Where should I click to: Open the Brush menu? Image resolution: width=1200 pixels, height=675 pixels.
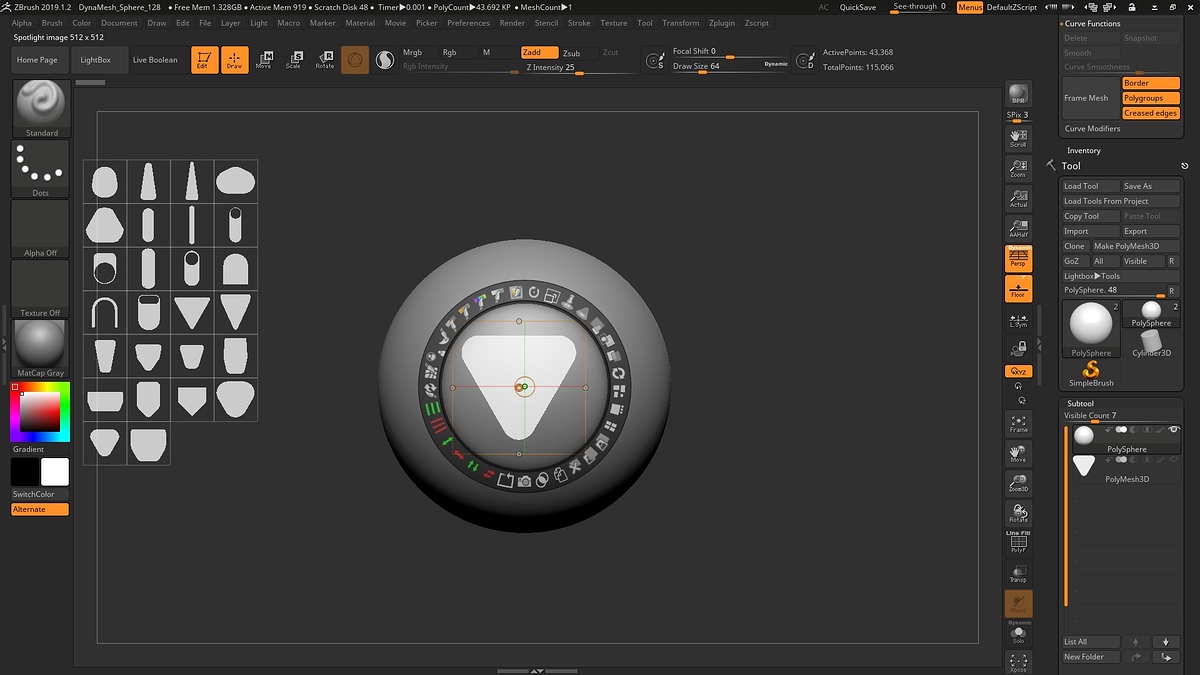[x=52, y=22]
